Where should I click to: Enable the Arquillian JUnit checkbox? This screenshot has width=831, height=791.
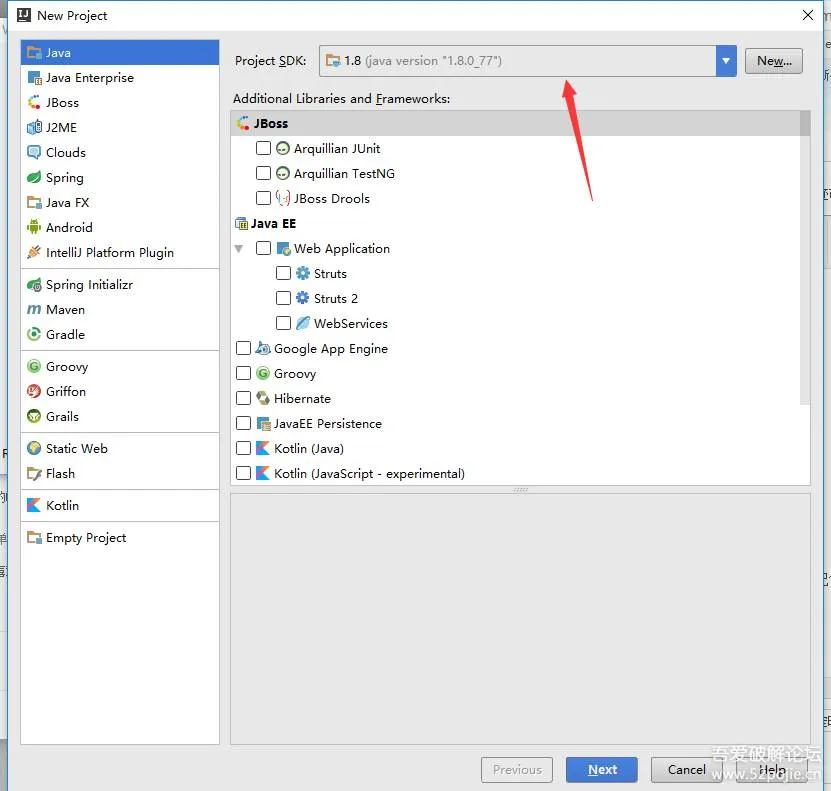263,148
